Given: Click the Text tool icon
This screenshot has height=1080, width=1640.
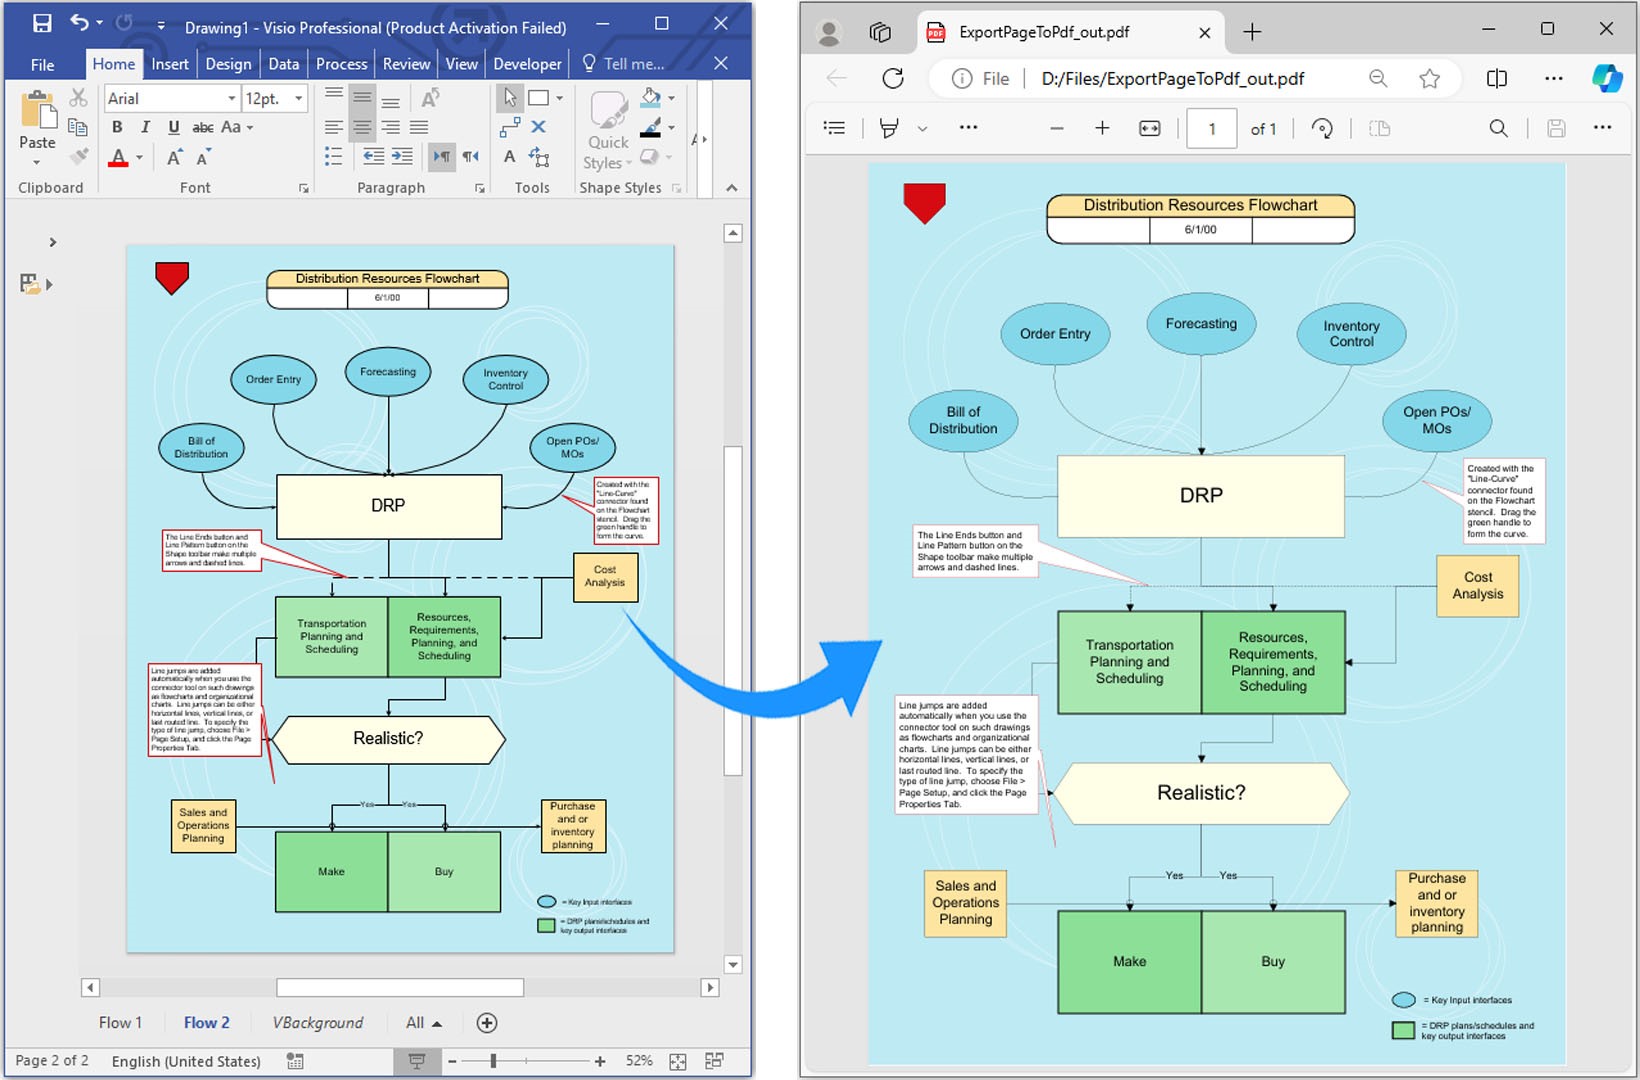Looking at the screenshot, I should (510, 156).
